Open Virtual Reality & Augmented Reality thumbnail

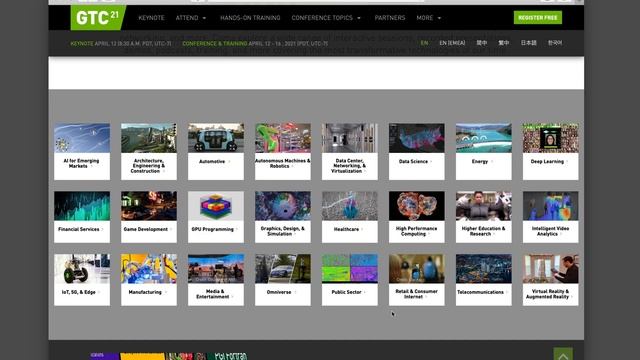[551, 269]
